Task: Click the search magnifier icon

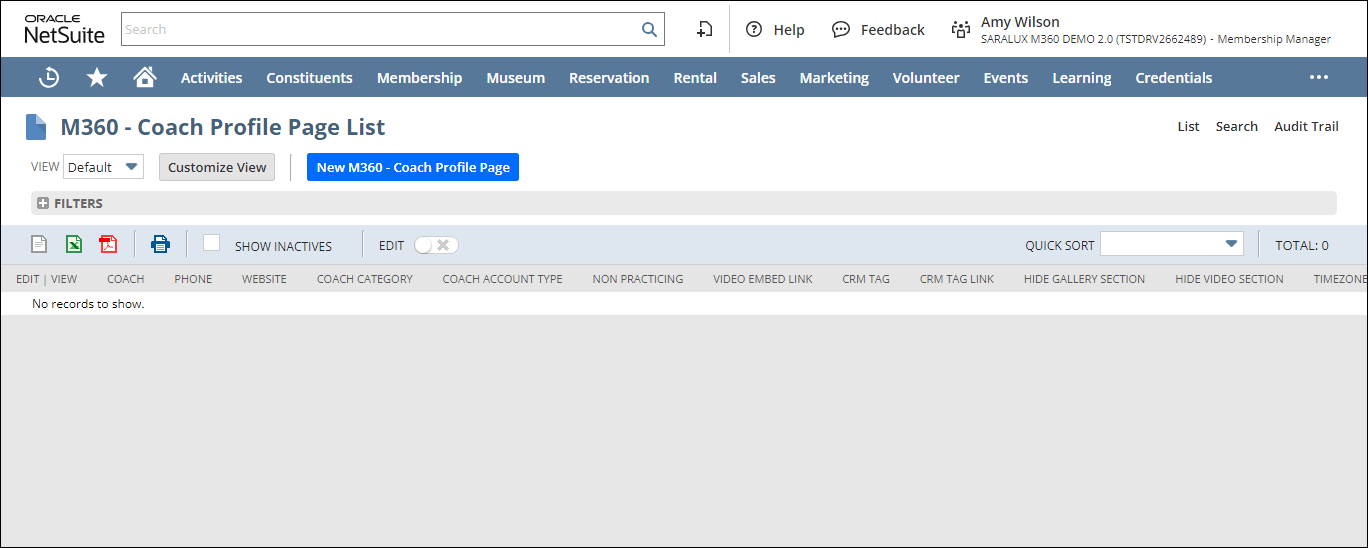Action: [649, 29]
